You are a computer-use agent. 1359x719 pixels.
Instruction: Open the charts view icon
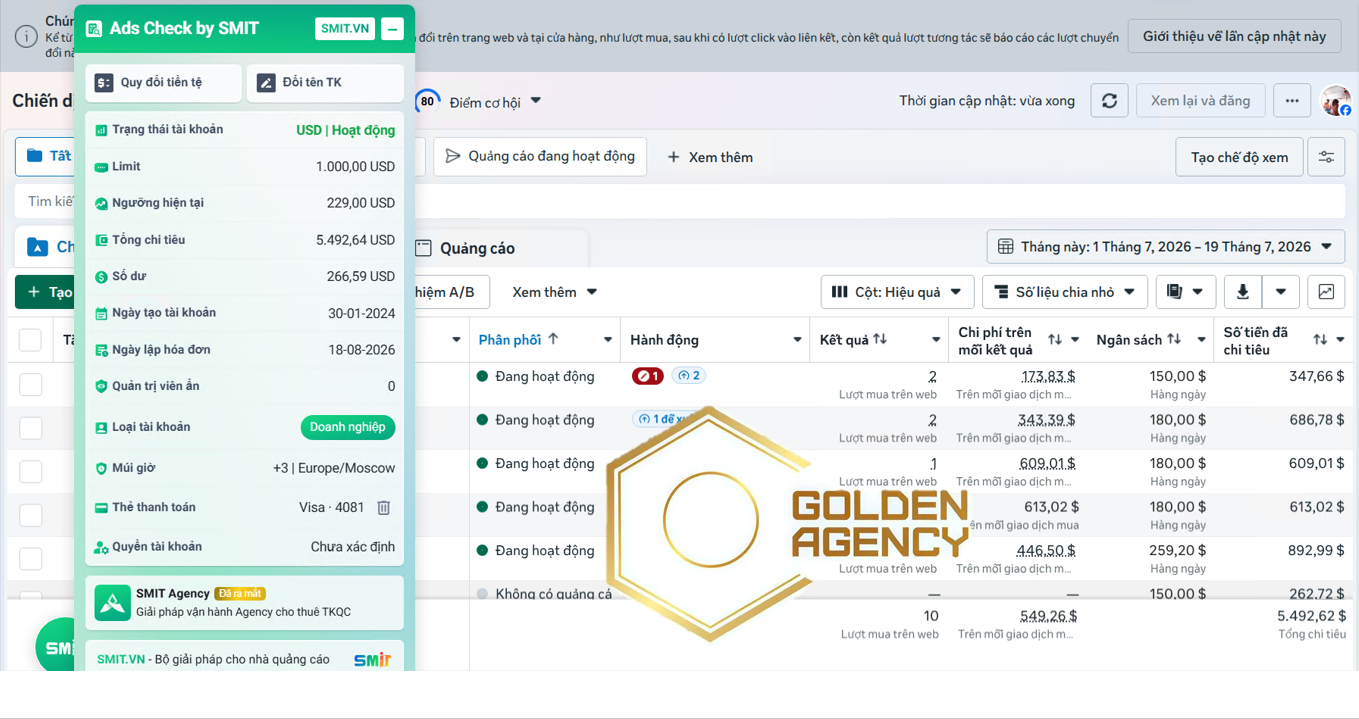(x=1326, y=292)
